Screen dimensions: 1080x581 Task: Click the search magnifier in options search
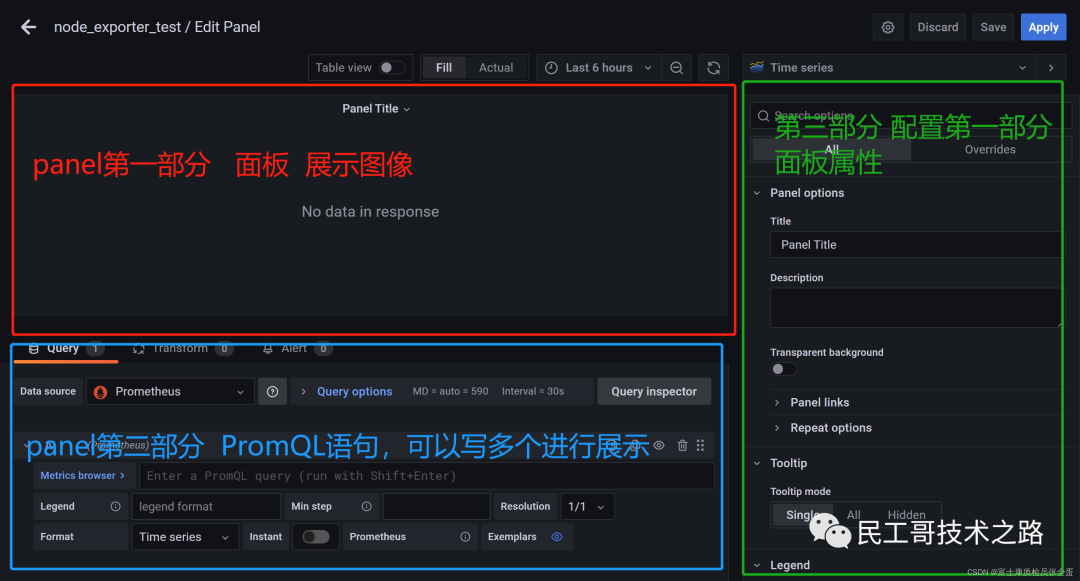click(x=763, y=116)
